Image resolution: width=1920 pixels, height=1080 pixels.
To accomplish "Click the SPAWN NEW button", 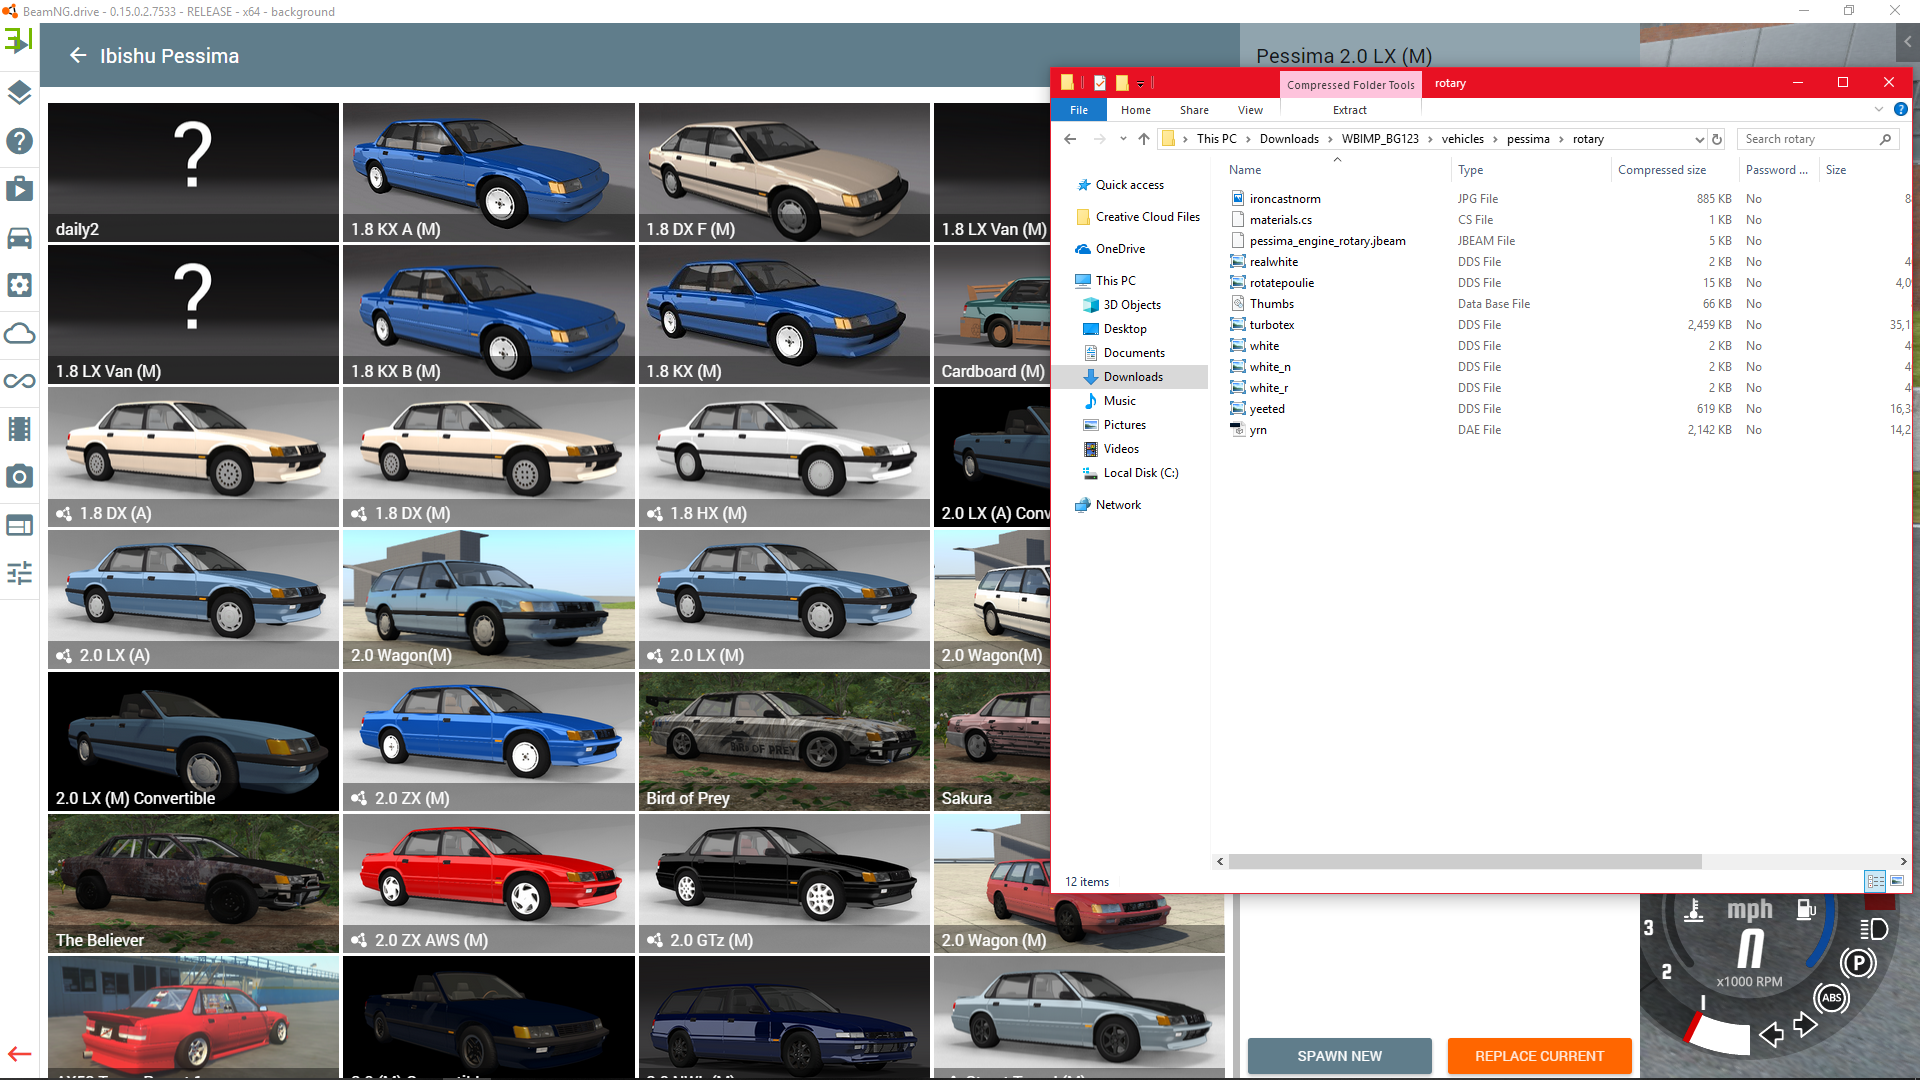I will tap(1339, 1056).
